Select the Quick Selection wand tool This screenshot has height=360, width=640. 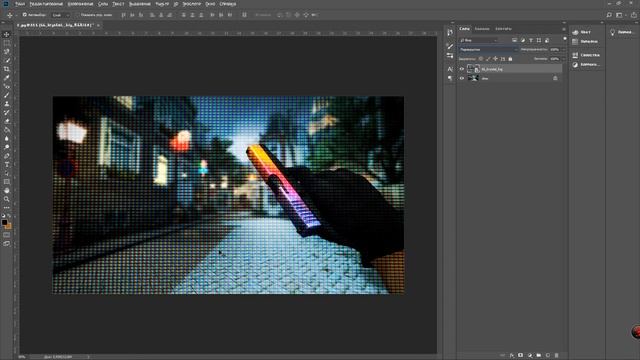pyautogui.click(x=7, y=60)
